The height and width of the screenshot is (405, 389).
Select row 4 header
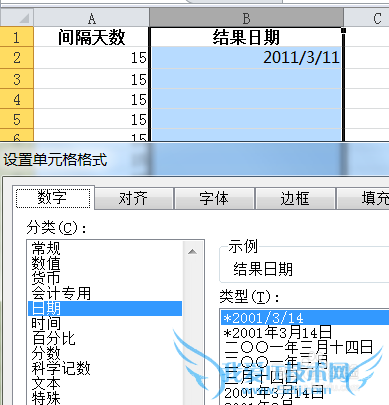[x=17, y=99]
